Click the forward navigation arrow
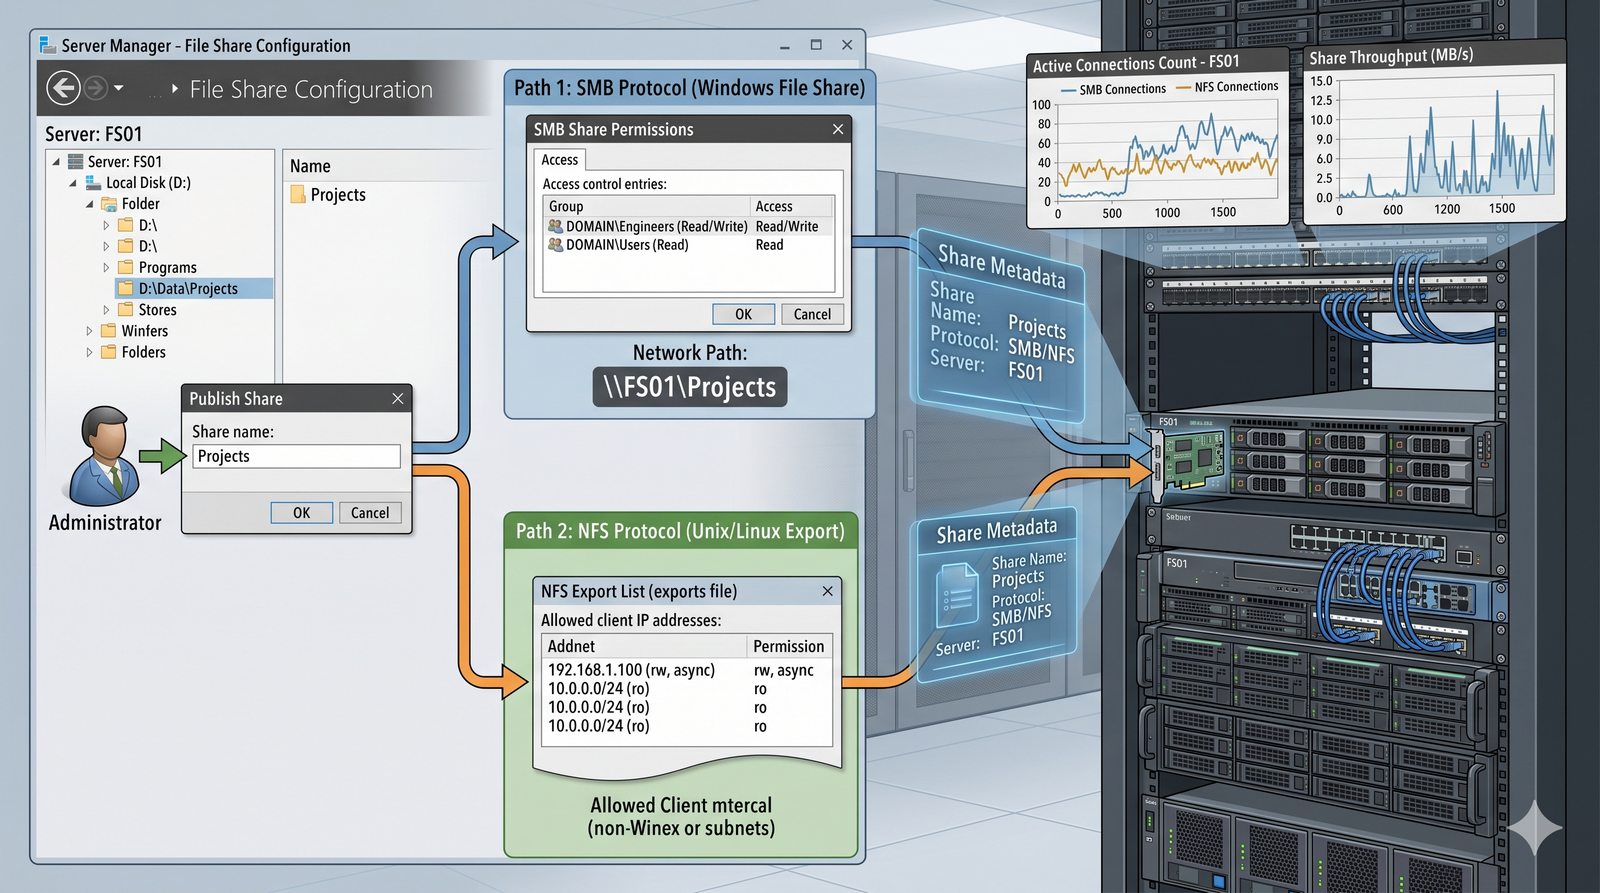The width and height of the screenshot is (1600, 893). click(95, 88)
